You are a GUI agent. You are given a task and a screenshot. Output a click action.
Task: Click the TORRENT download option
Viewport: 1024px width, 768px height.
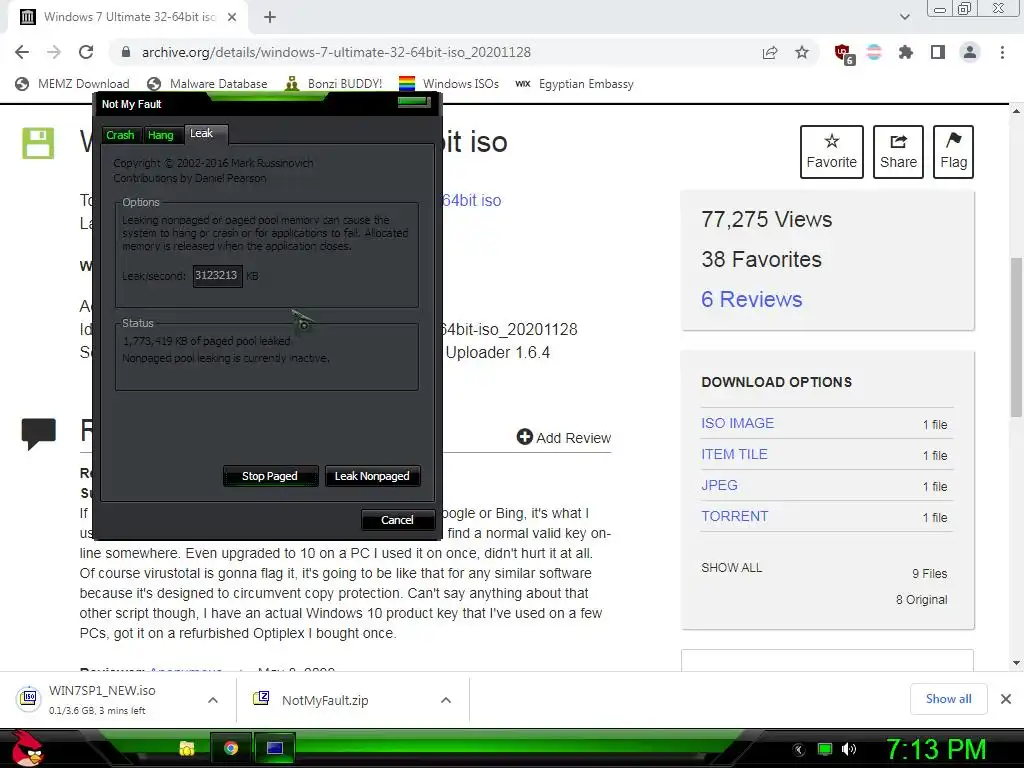pos(735,517)
